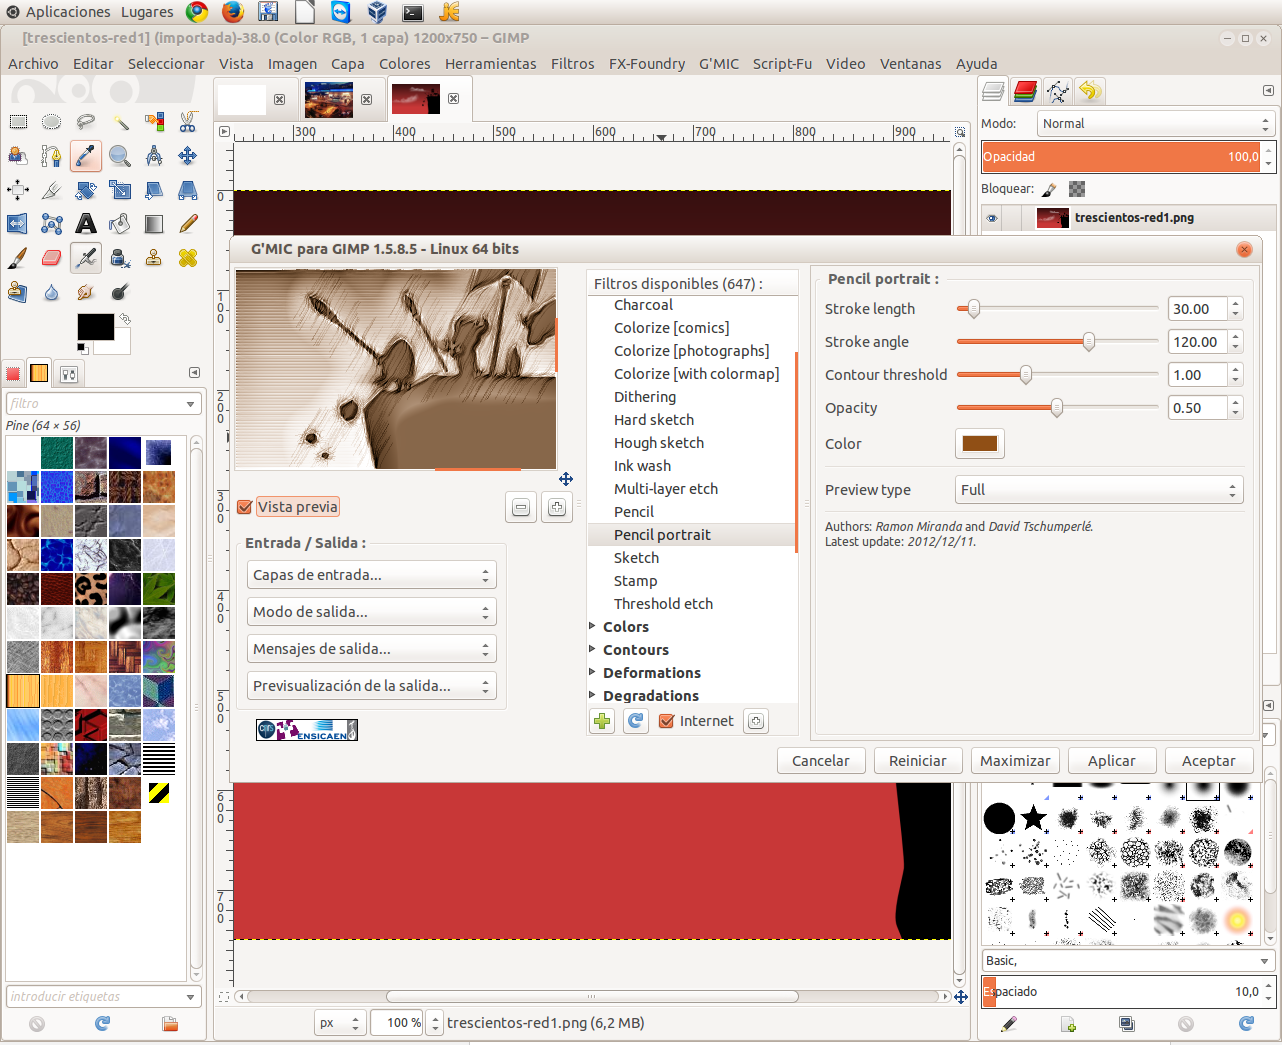Open the Herramientas menu
This screenshot has height=1045, width=1282.
491,64
